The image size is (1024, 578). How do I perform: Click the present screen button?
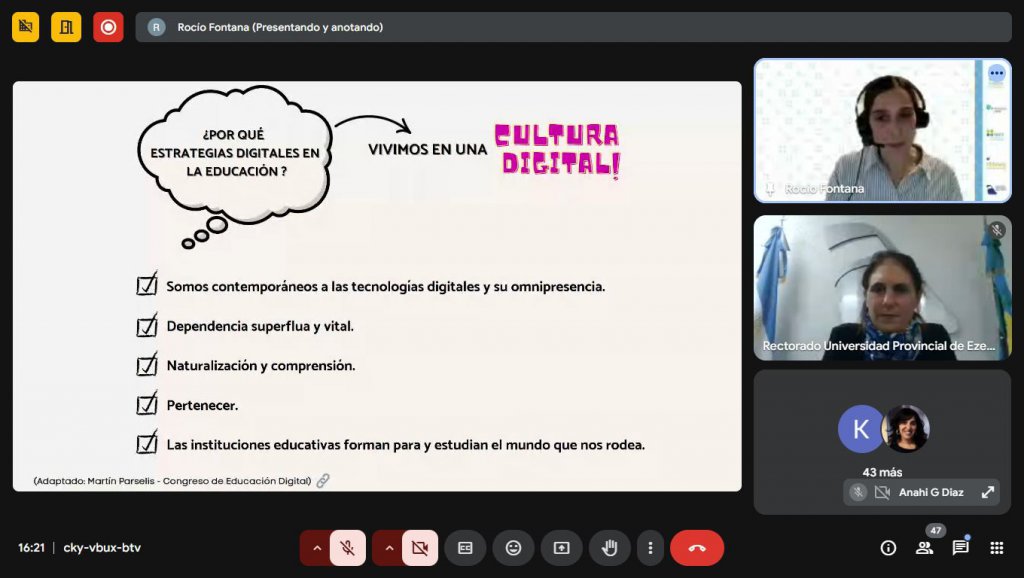[x=562, y=548]
